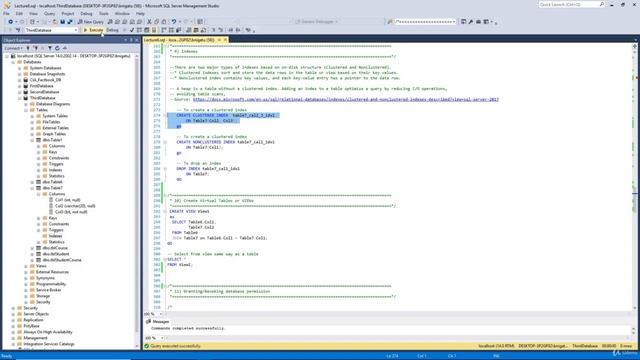Click the Object Explorer filter funnel icon
Screen dimensions: 640x360
50,48
